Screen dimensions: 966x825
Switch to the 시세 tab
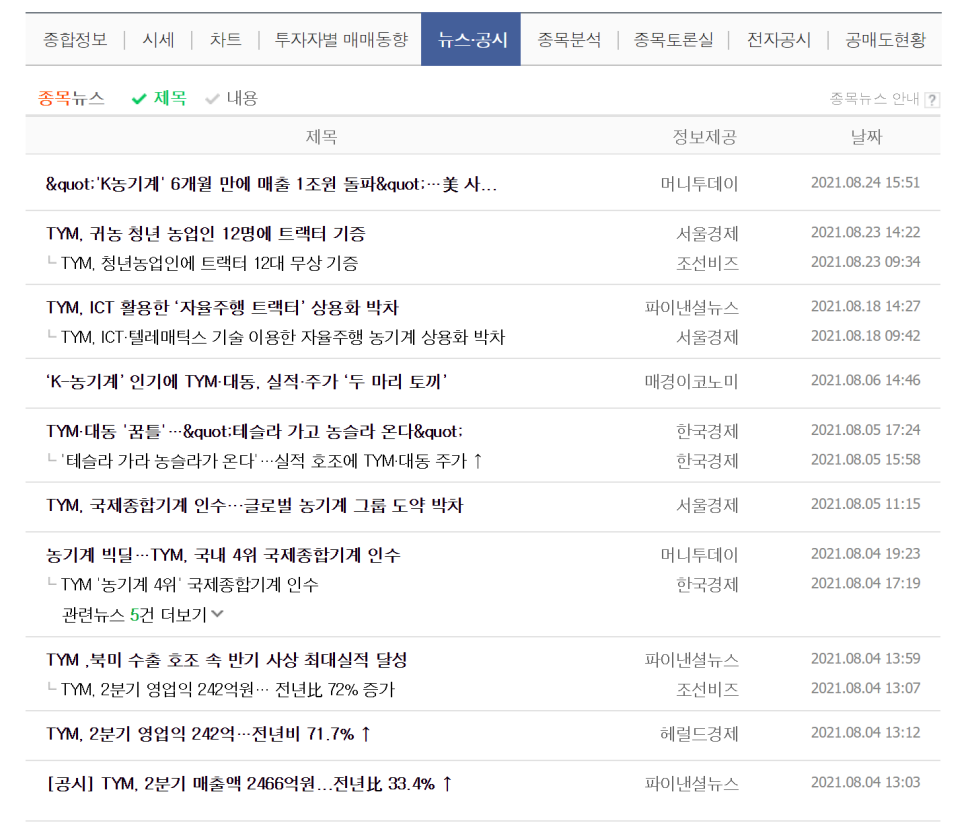click(158, 40)
